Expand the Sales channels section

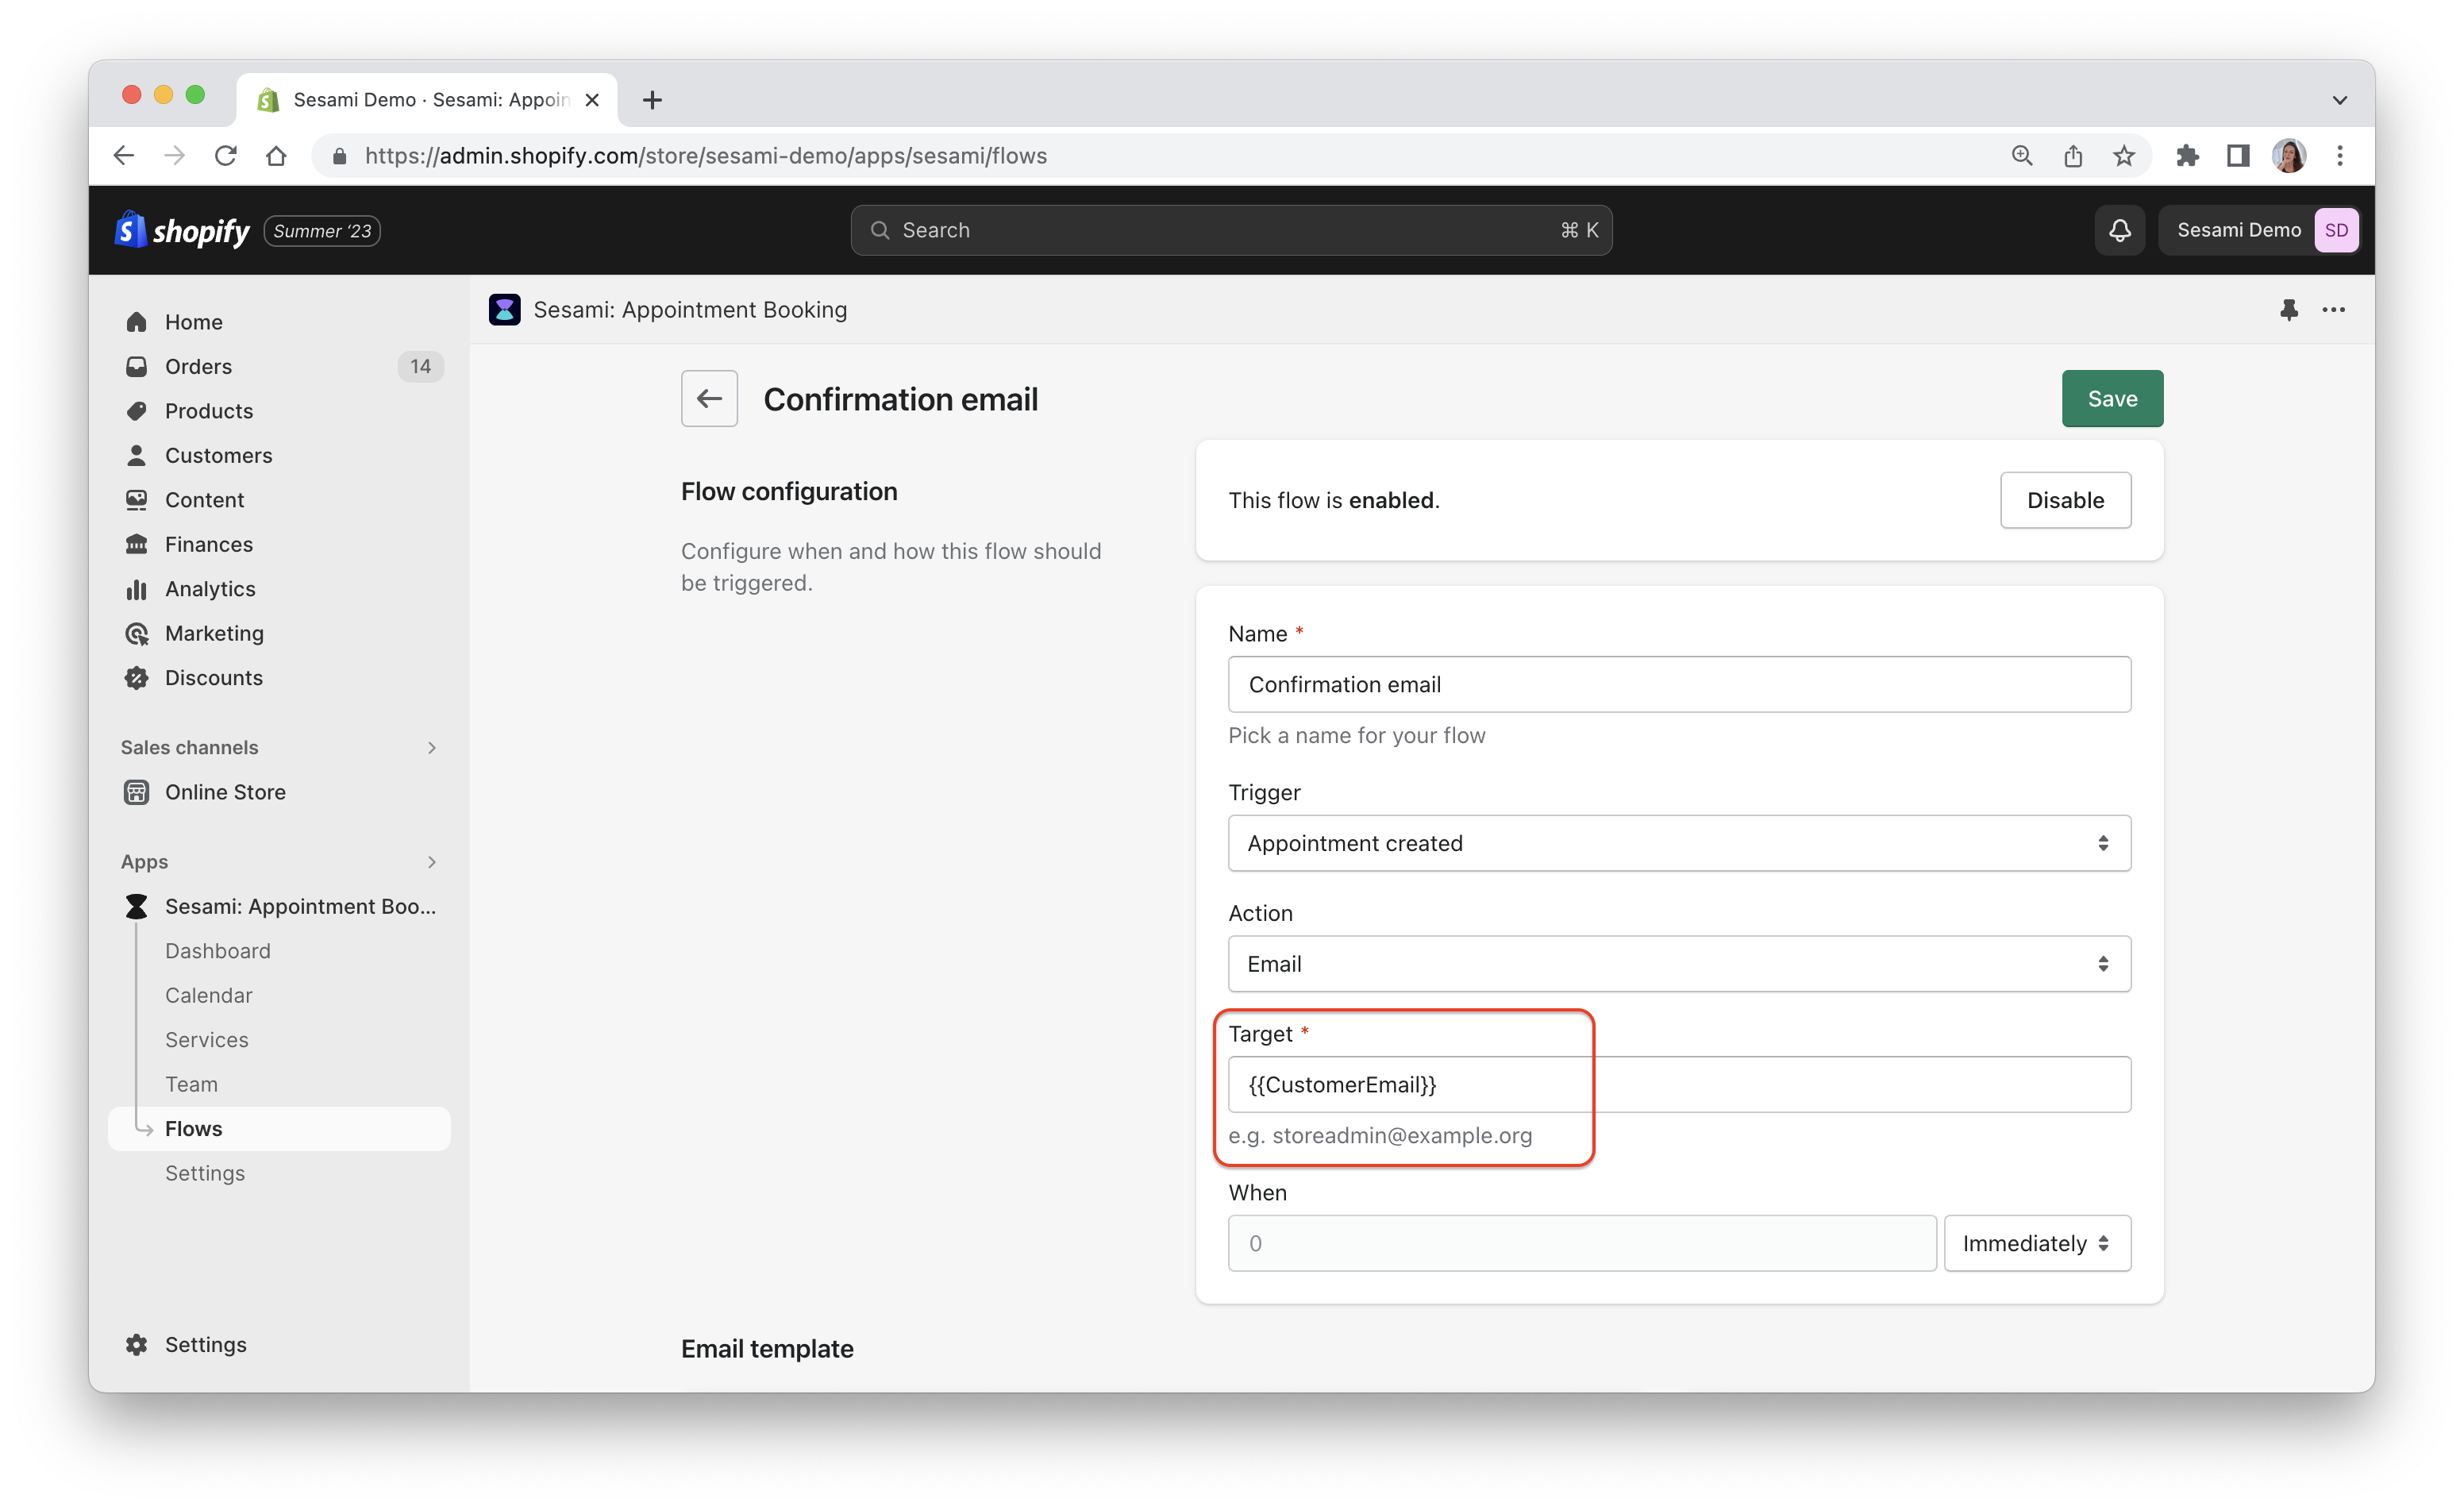pyautogui.click(x=432, y=747)
